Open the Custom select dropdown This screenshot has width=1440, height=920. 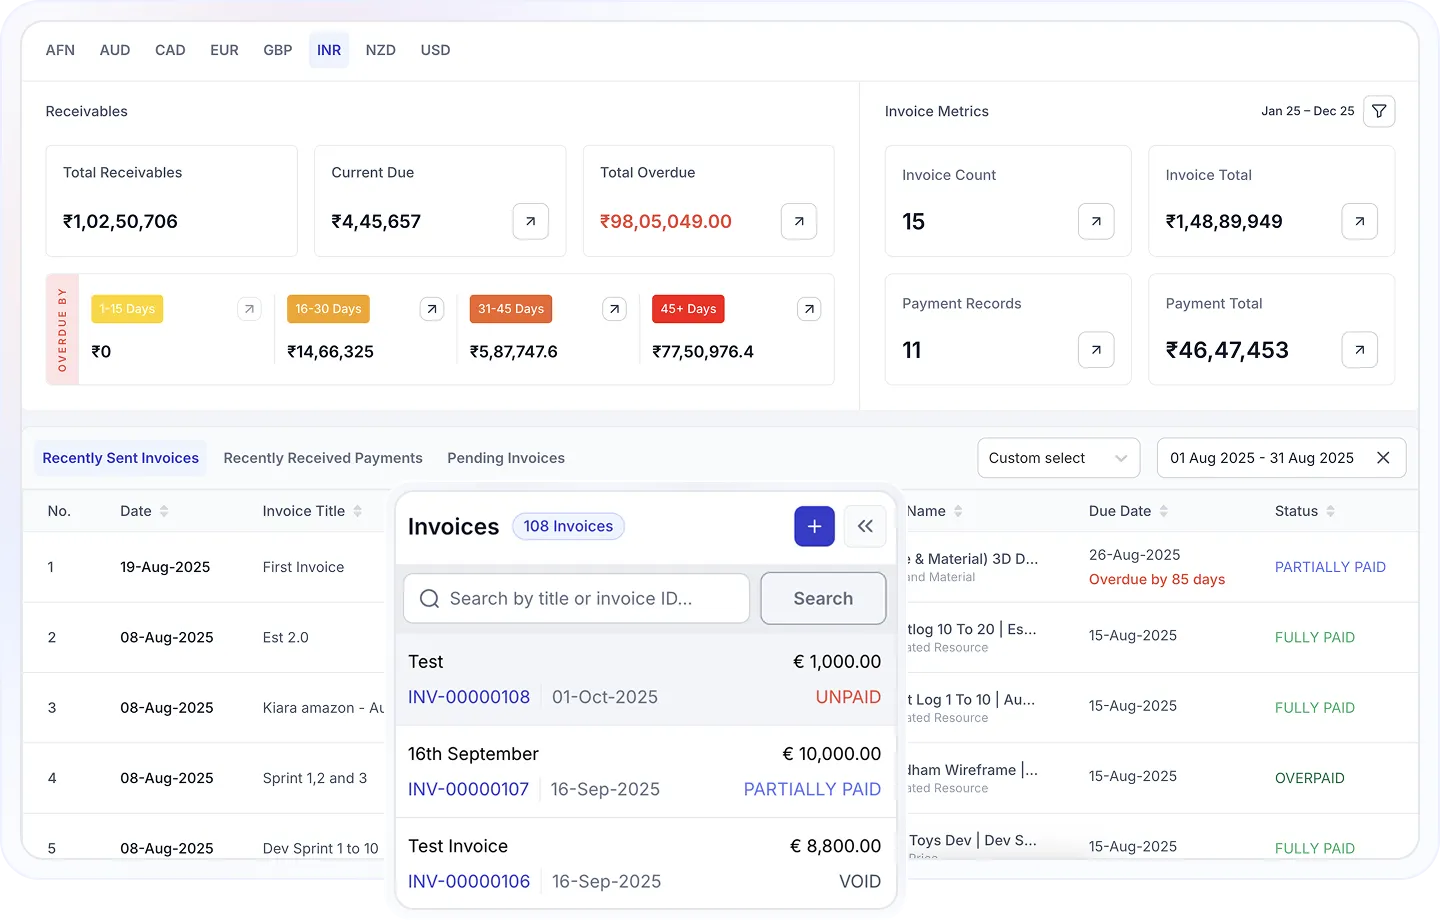(x=1058, y=457)
